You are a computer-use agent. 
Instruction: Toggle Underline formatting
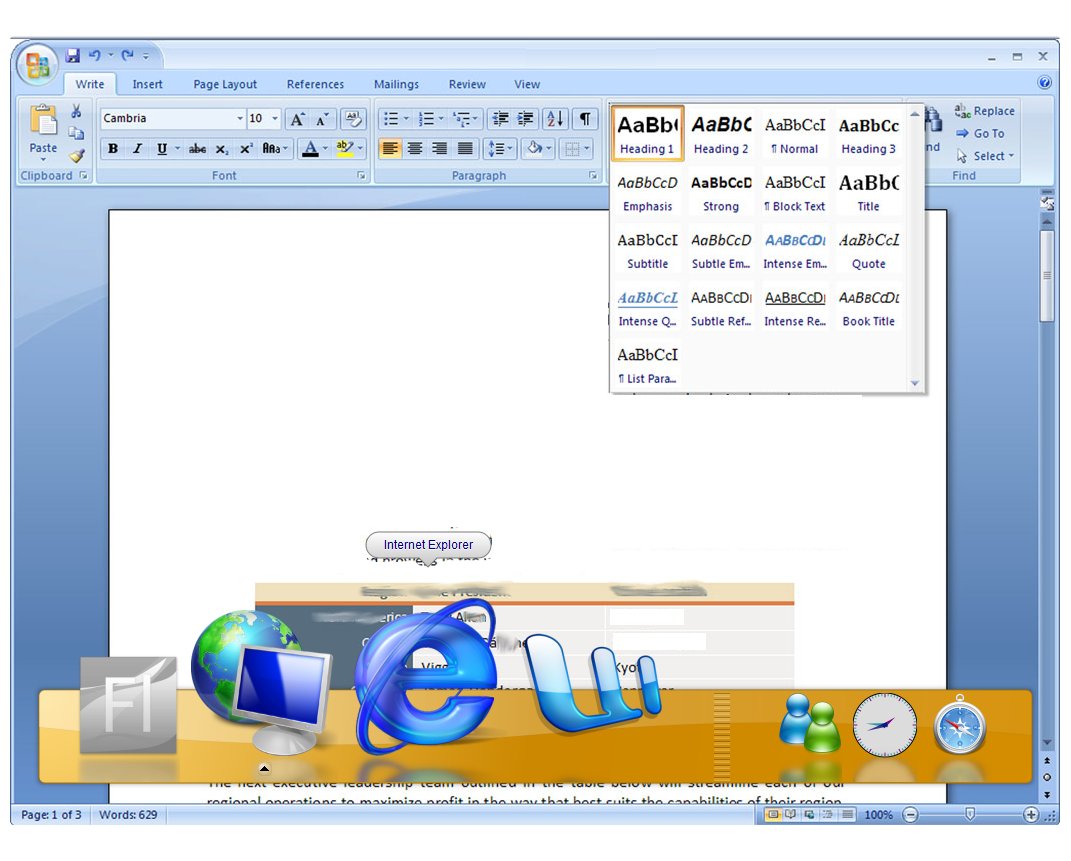click(162, 149)
